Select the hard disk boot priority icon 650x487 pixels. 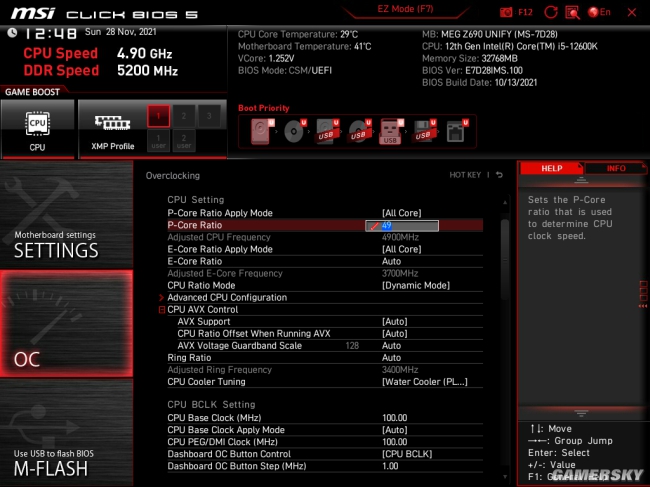pos(262,131)
